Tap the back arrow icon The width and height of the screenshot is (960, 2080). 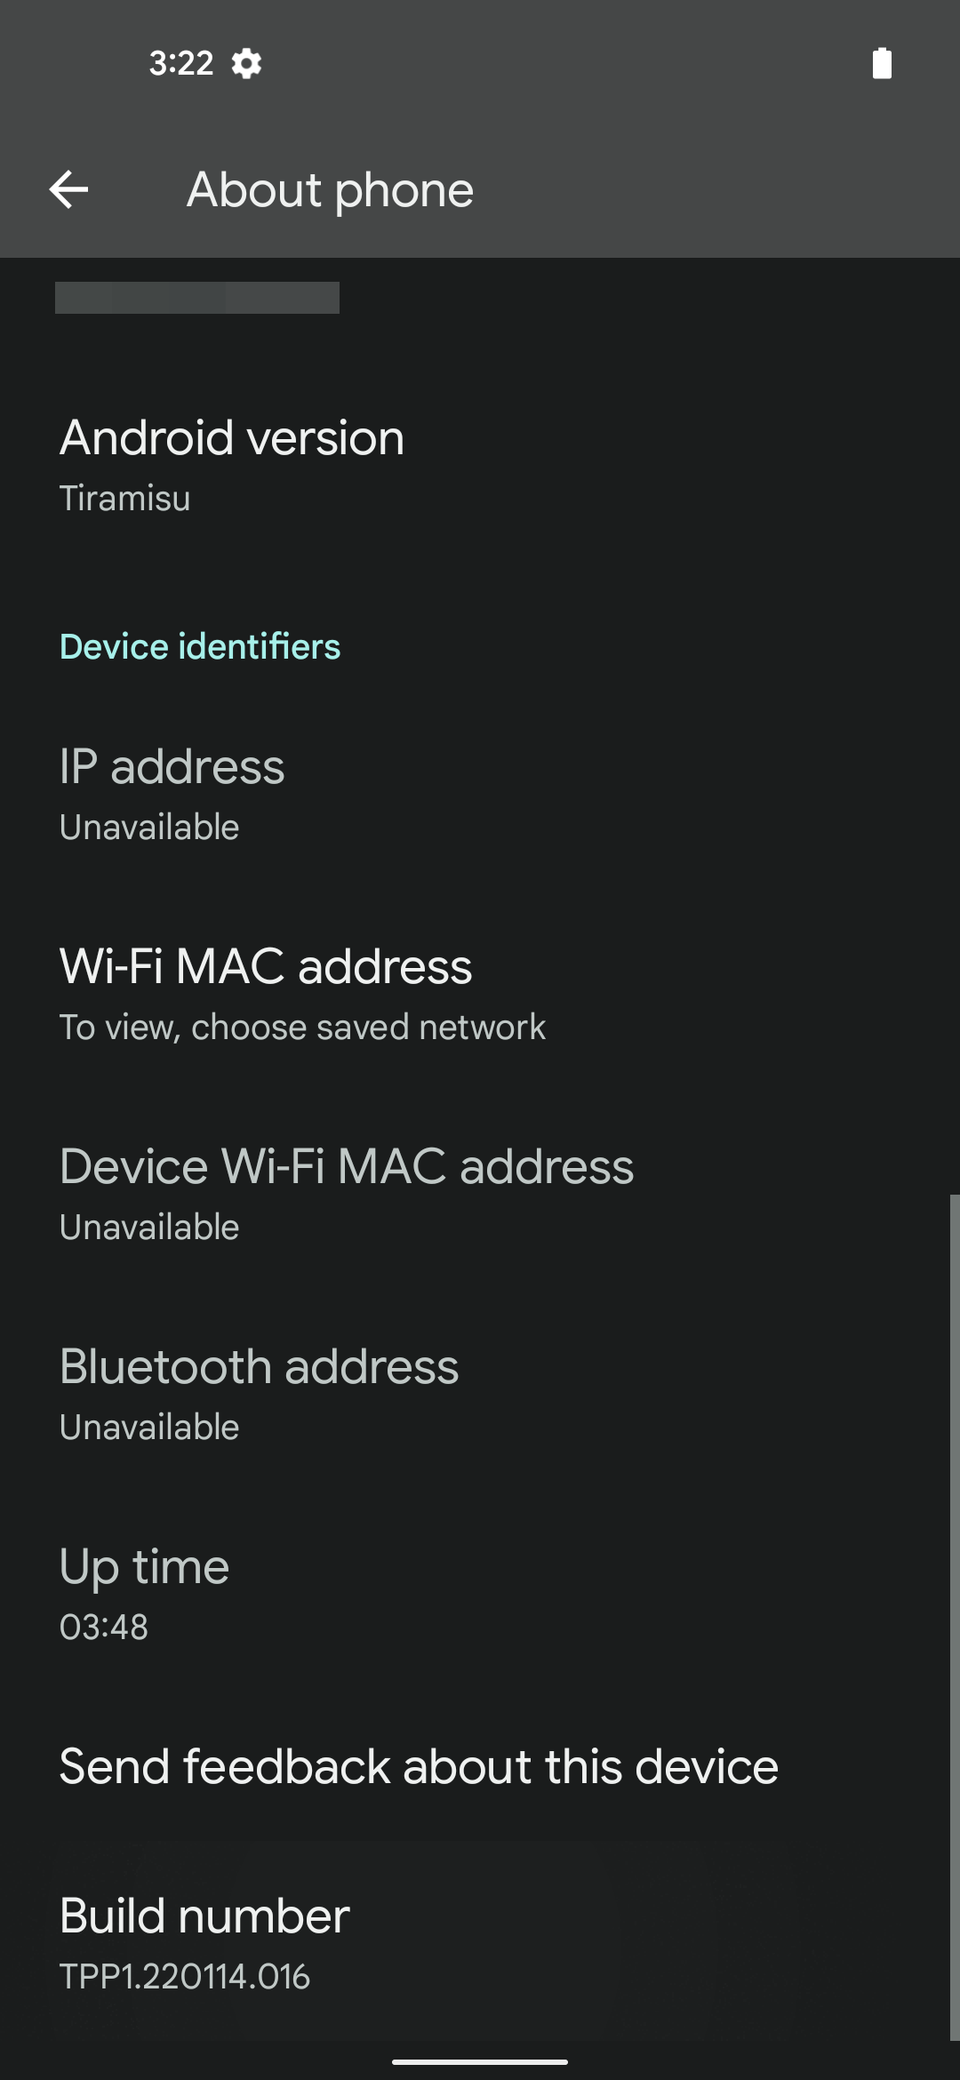[x=69, y=189]
